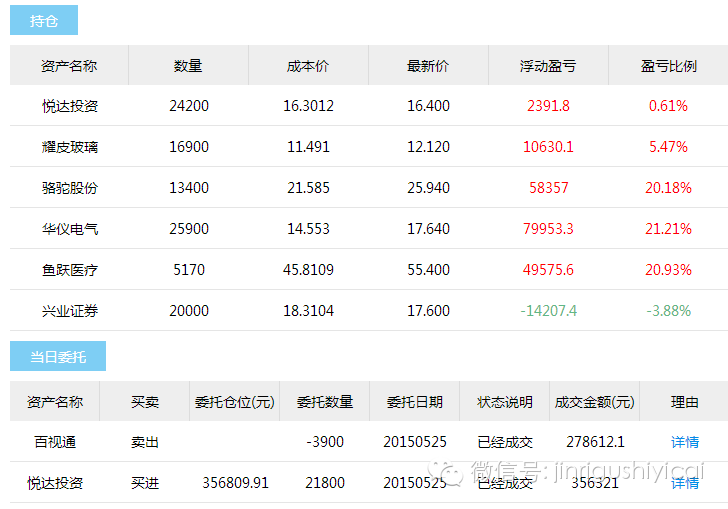Click cost price 11.491
Viewport: 728px width, 509px height.
(x=308, y=147)
